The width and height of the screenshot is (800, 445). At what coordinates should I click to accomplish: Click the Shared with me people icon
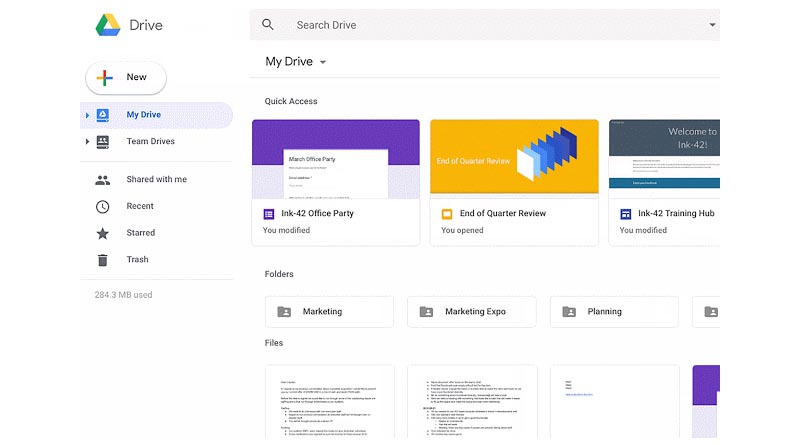103,180
